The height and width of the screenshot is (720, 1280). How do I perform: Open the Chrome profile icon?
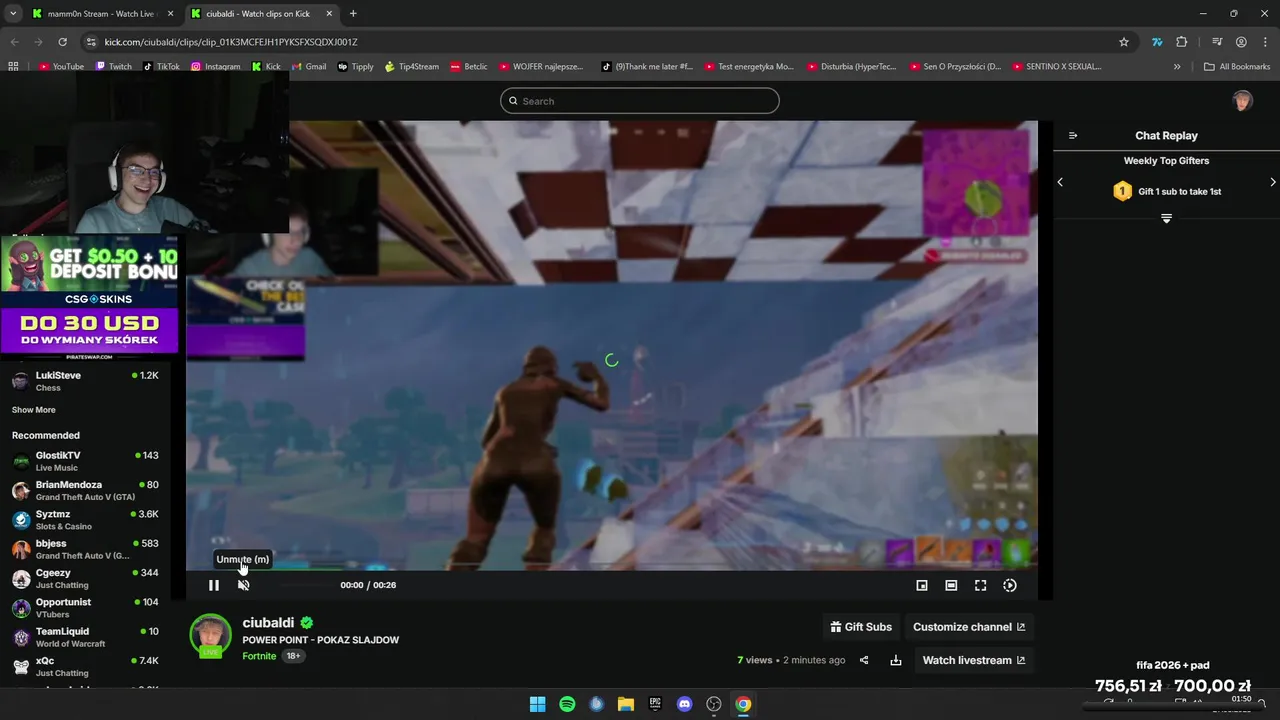coord(1241,42)
